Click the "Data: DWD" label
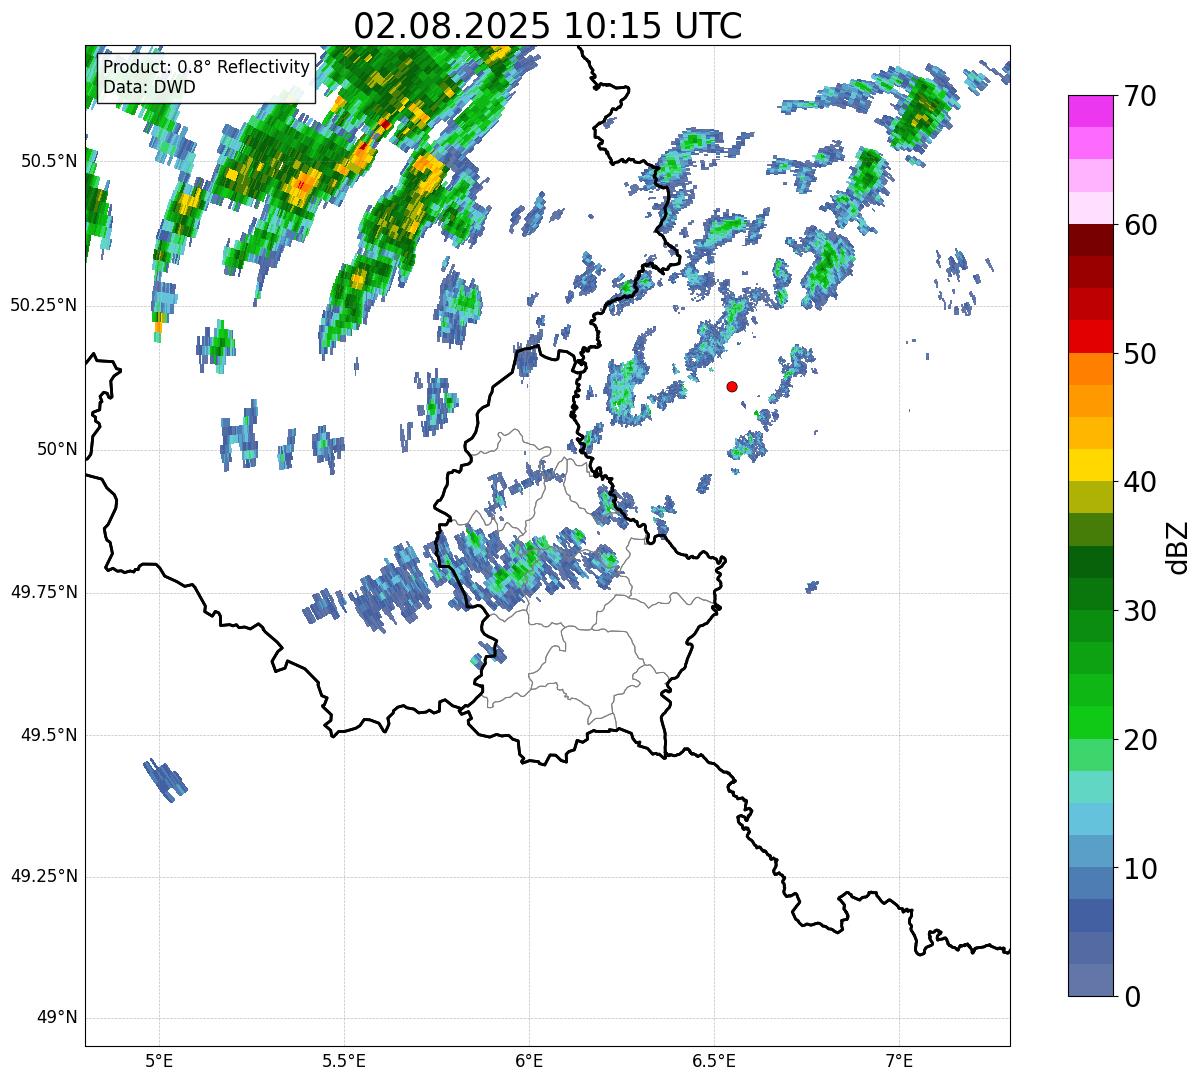Image resolution: width=1202 pixels, height=1081 pixels. pyautogui.click(x=149, y=87)
